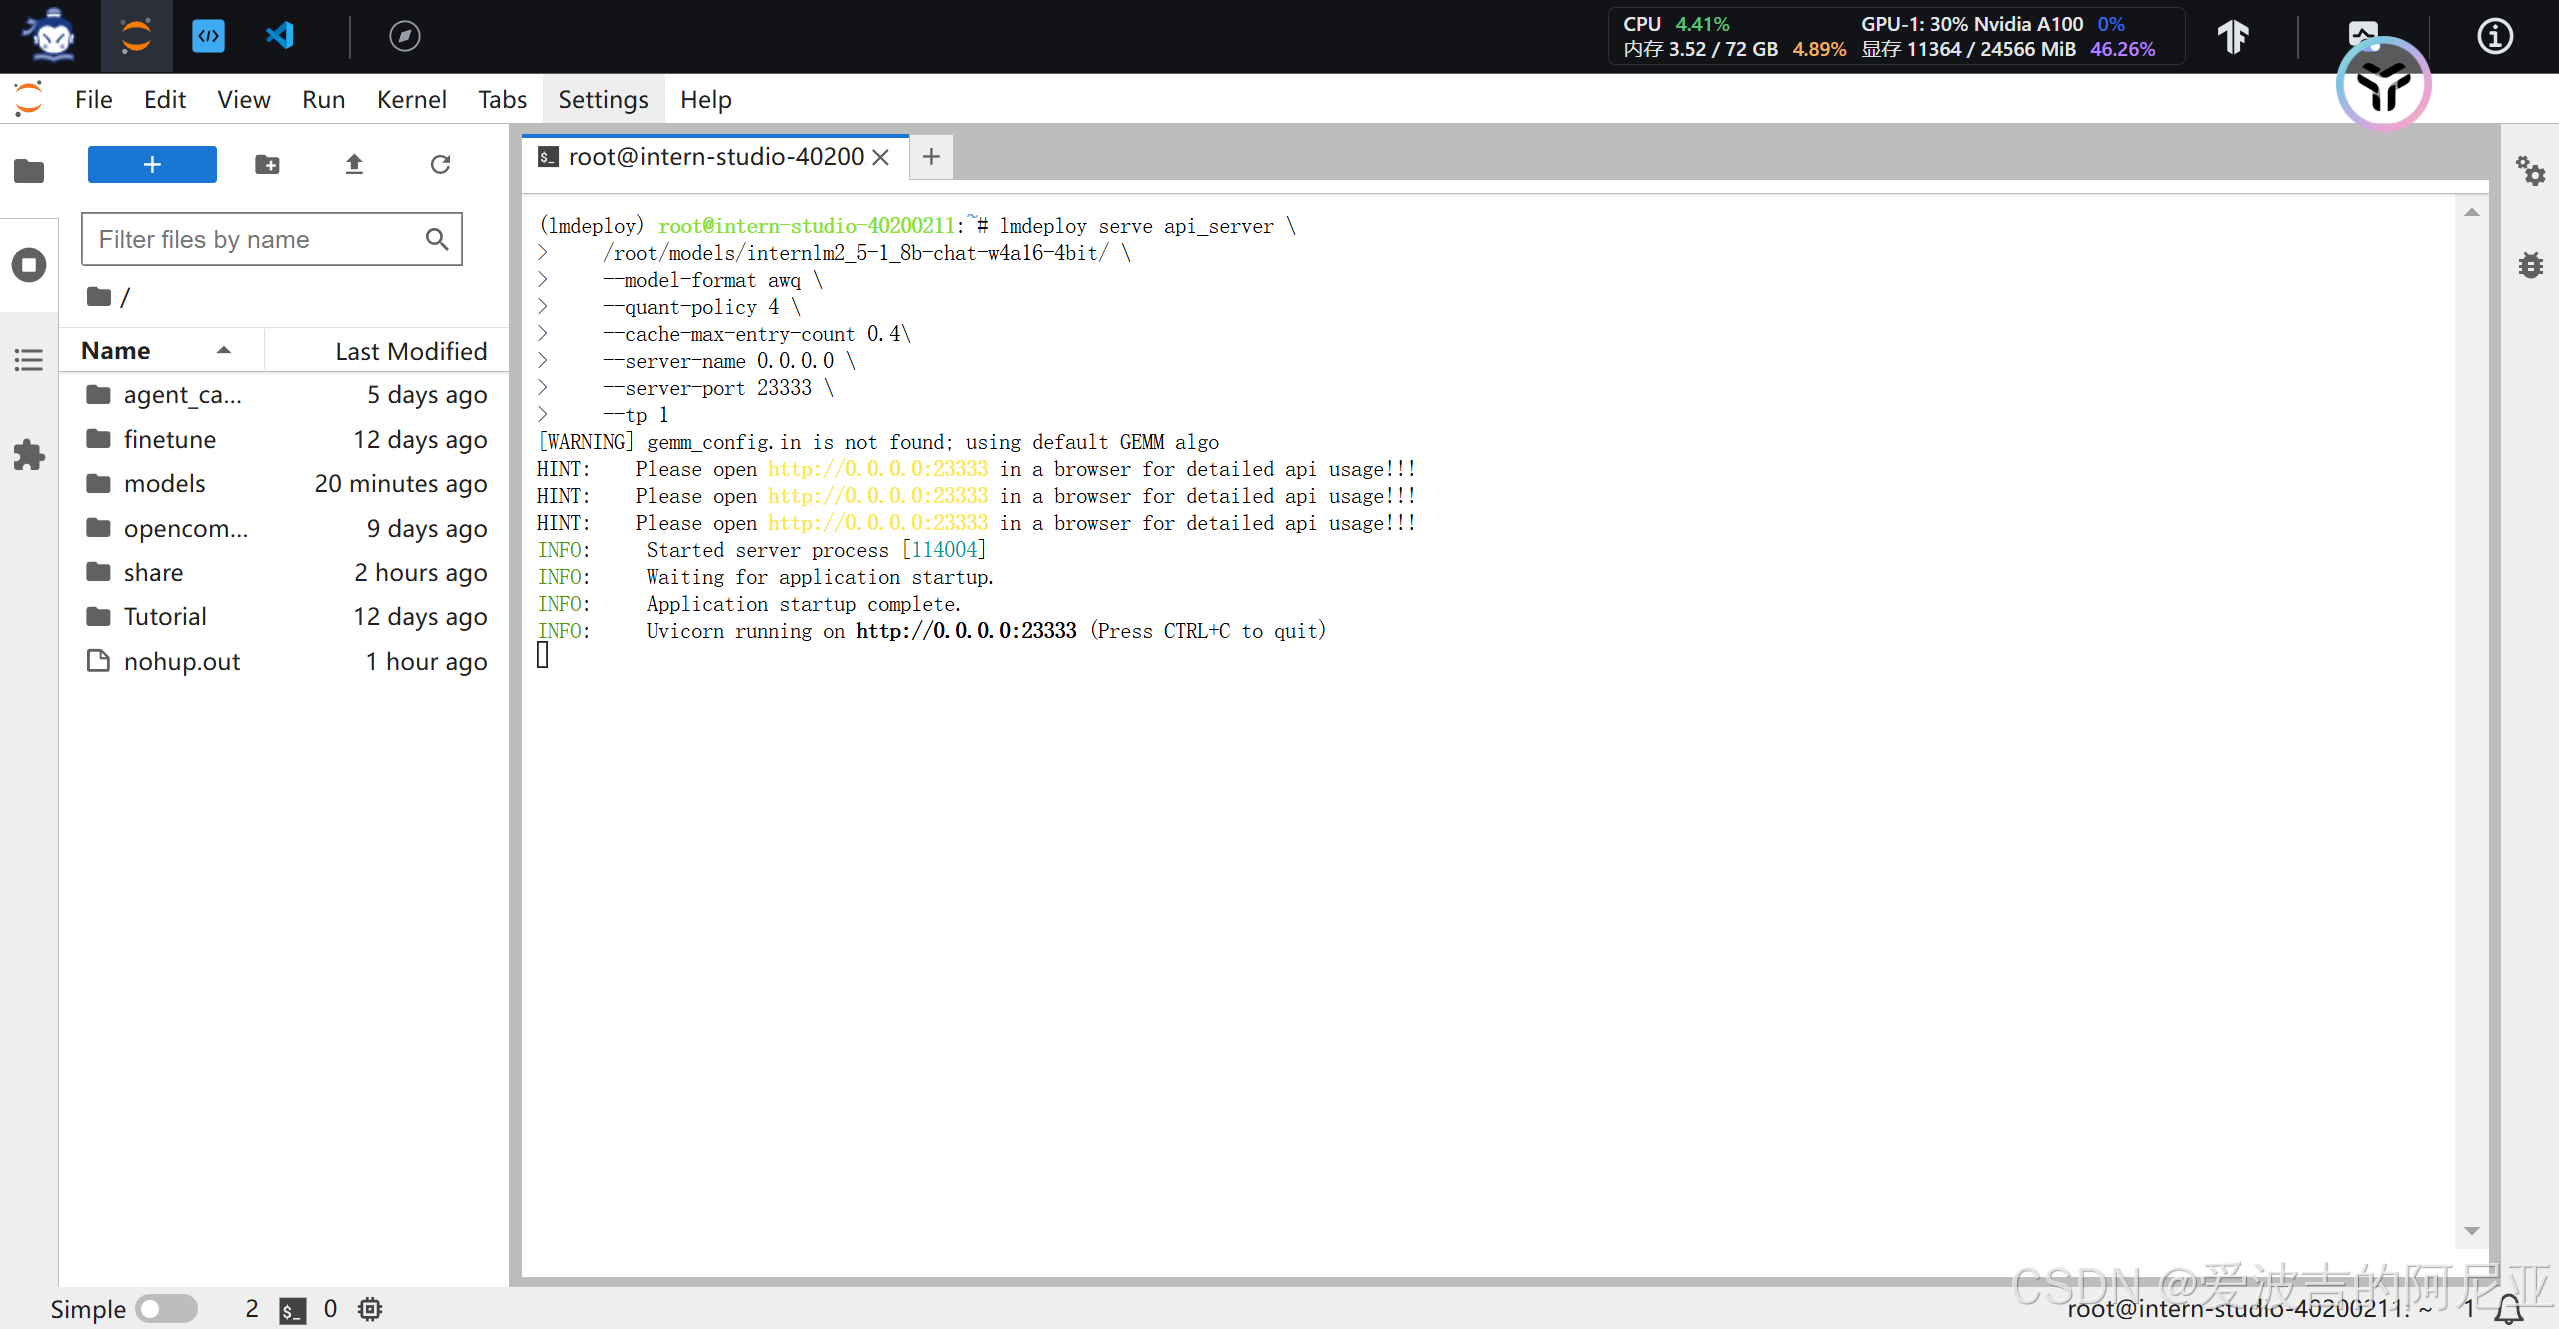Screen dimensions: 2559x1329
Task: Refresh the file browser list
Action: pyautogui.click(x=440, y=164)
